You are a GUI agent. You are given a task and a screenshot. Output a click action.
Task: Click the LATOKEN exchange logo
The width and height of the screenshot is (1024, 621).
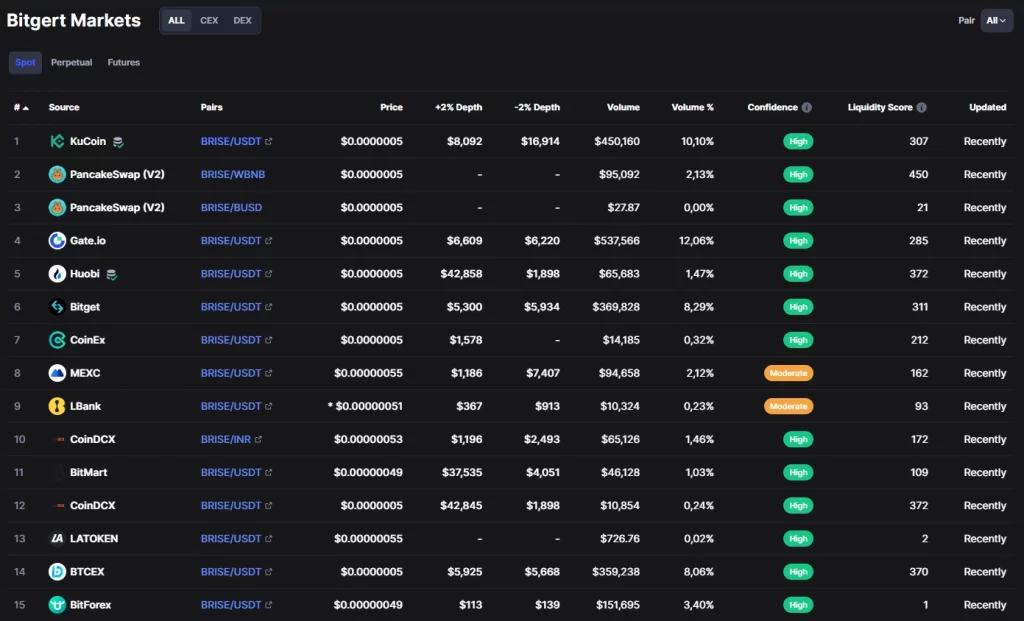pyautogui.click(x=57, y=539)
